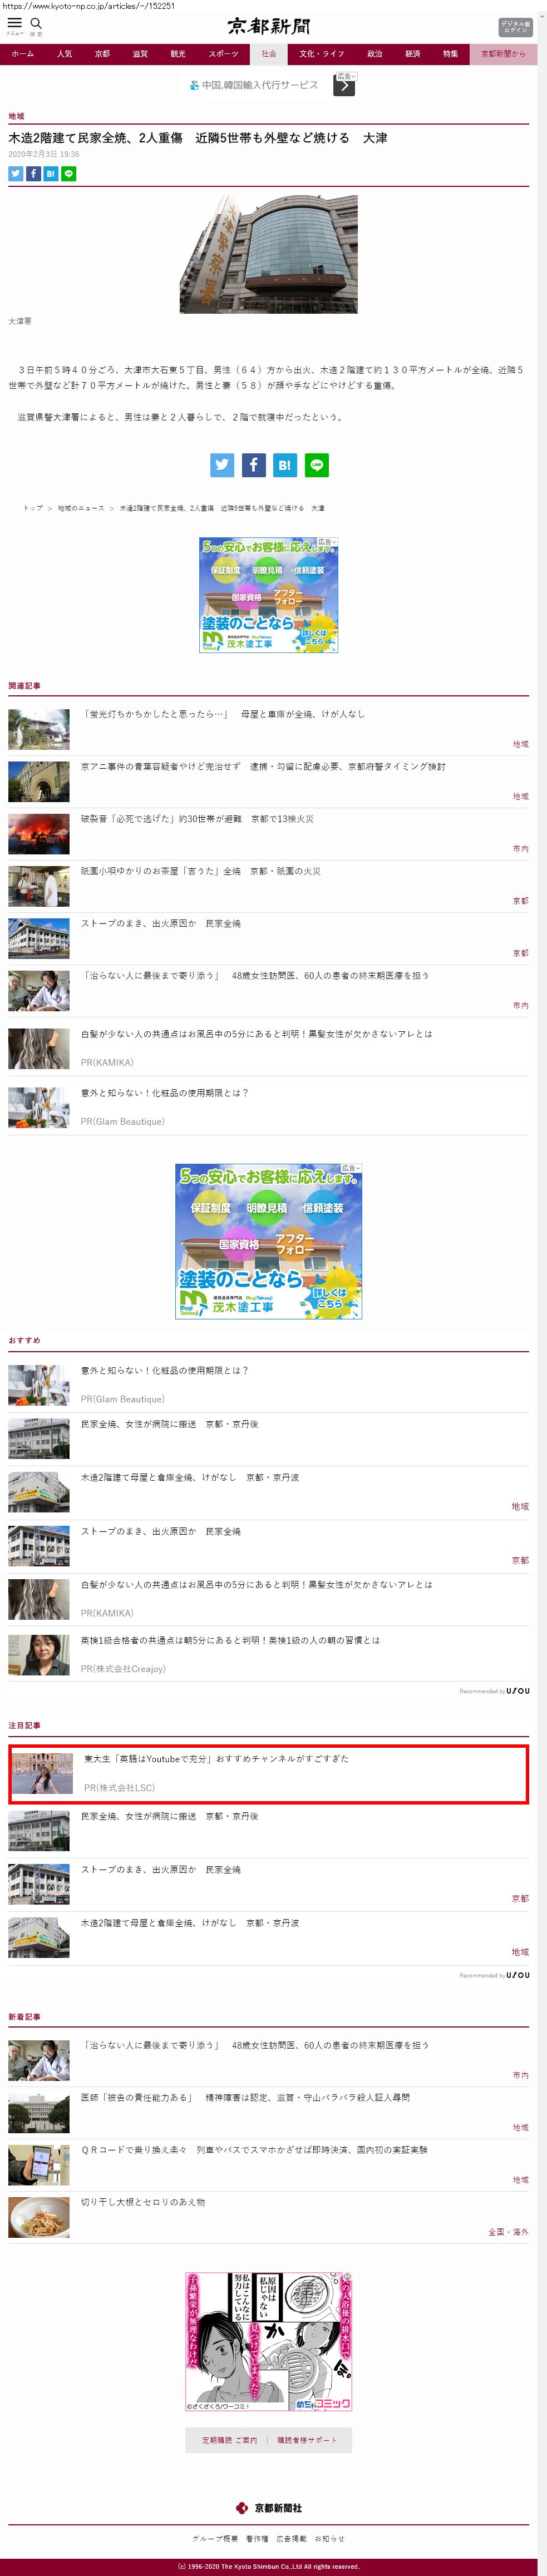Click the 切り干し大根 dish thumbnail
The height and width of the screenshot is (2576, 547).
click(x=39, y=2218)
